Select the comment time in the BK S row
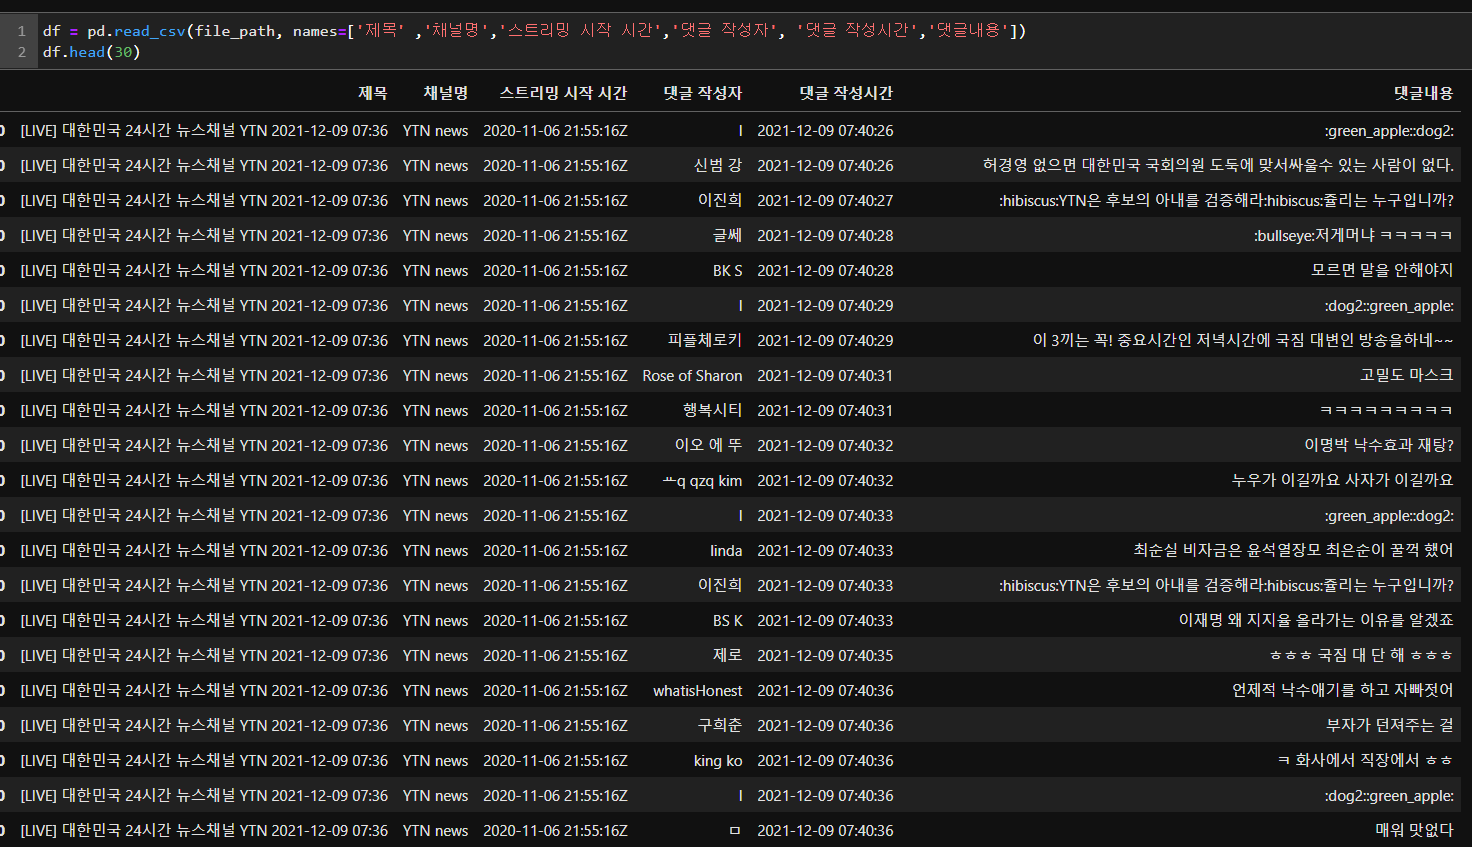Image resolution: width=1472 pixels, height=847 pixels. pyautogui.click(x=825, y=270)
